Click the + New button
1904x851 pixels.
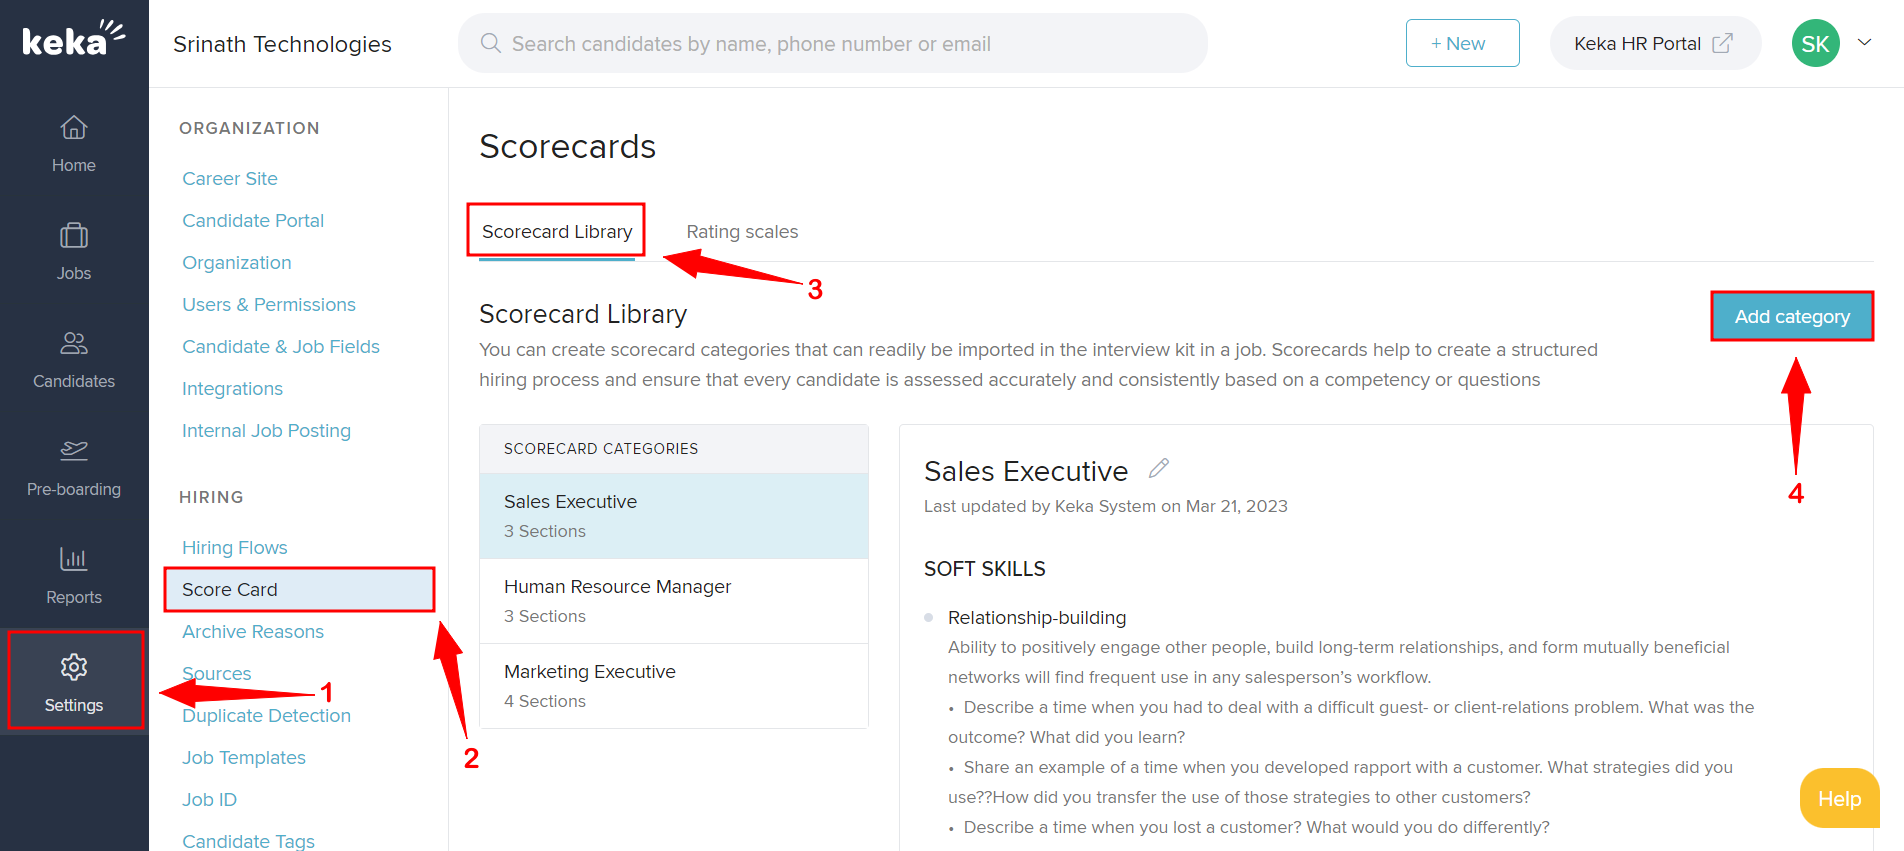pyautogui.click(x=1462, y=43)
